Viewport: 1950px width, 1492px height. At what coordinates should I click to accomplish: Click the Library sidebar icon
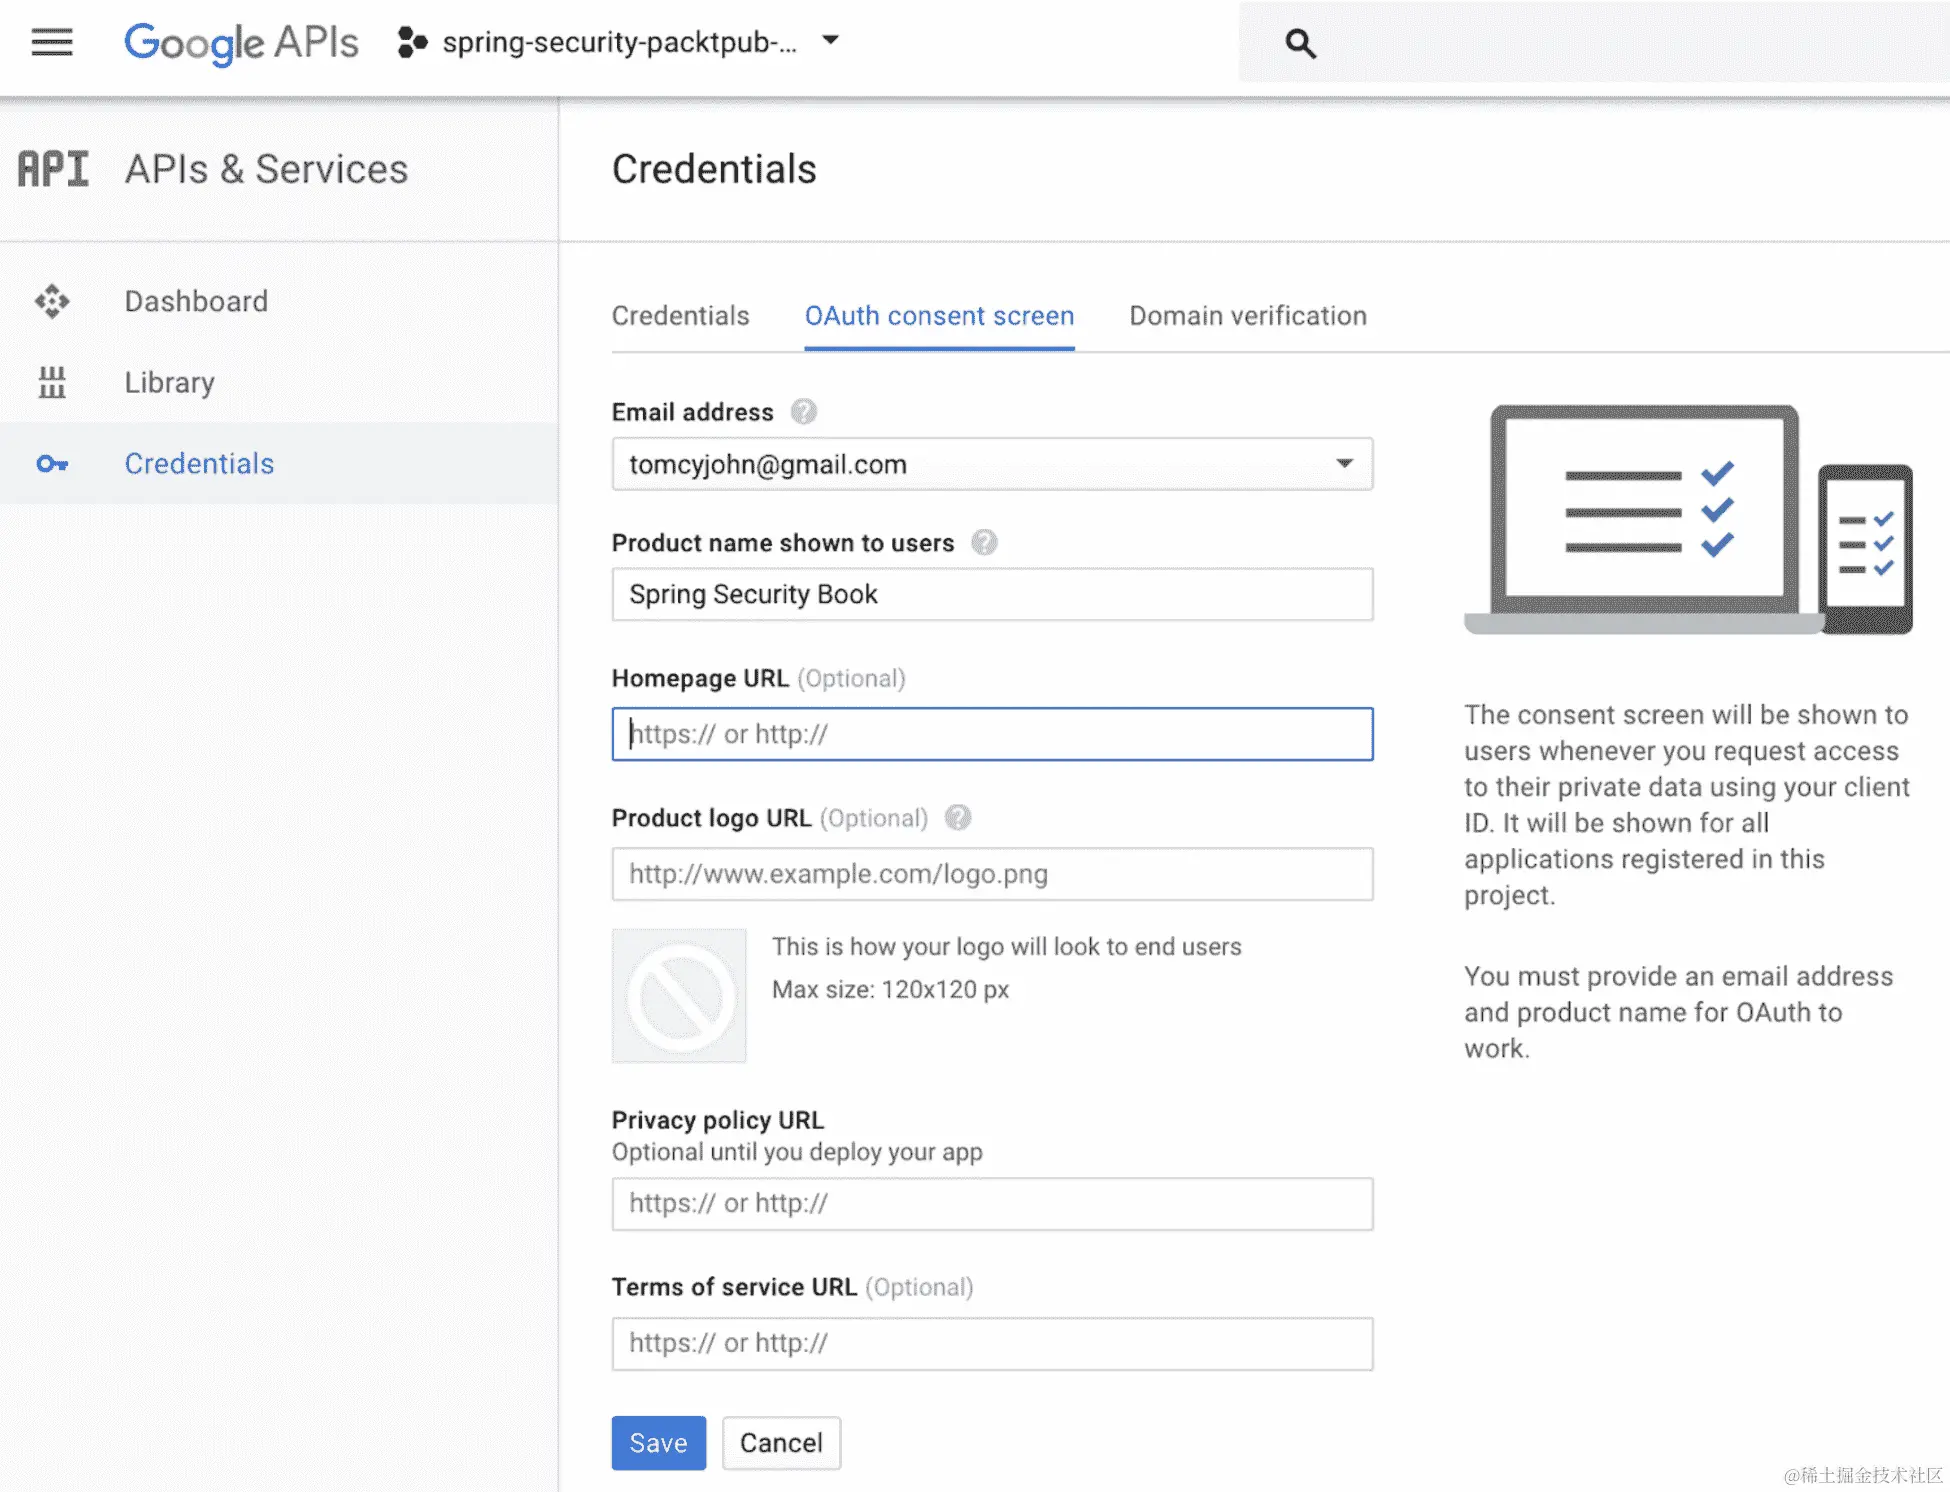point(52,382)
